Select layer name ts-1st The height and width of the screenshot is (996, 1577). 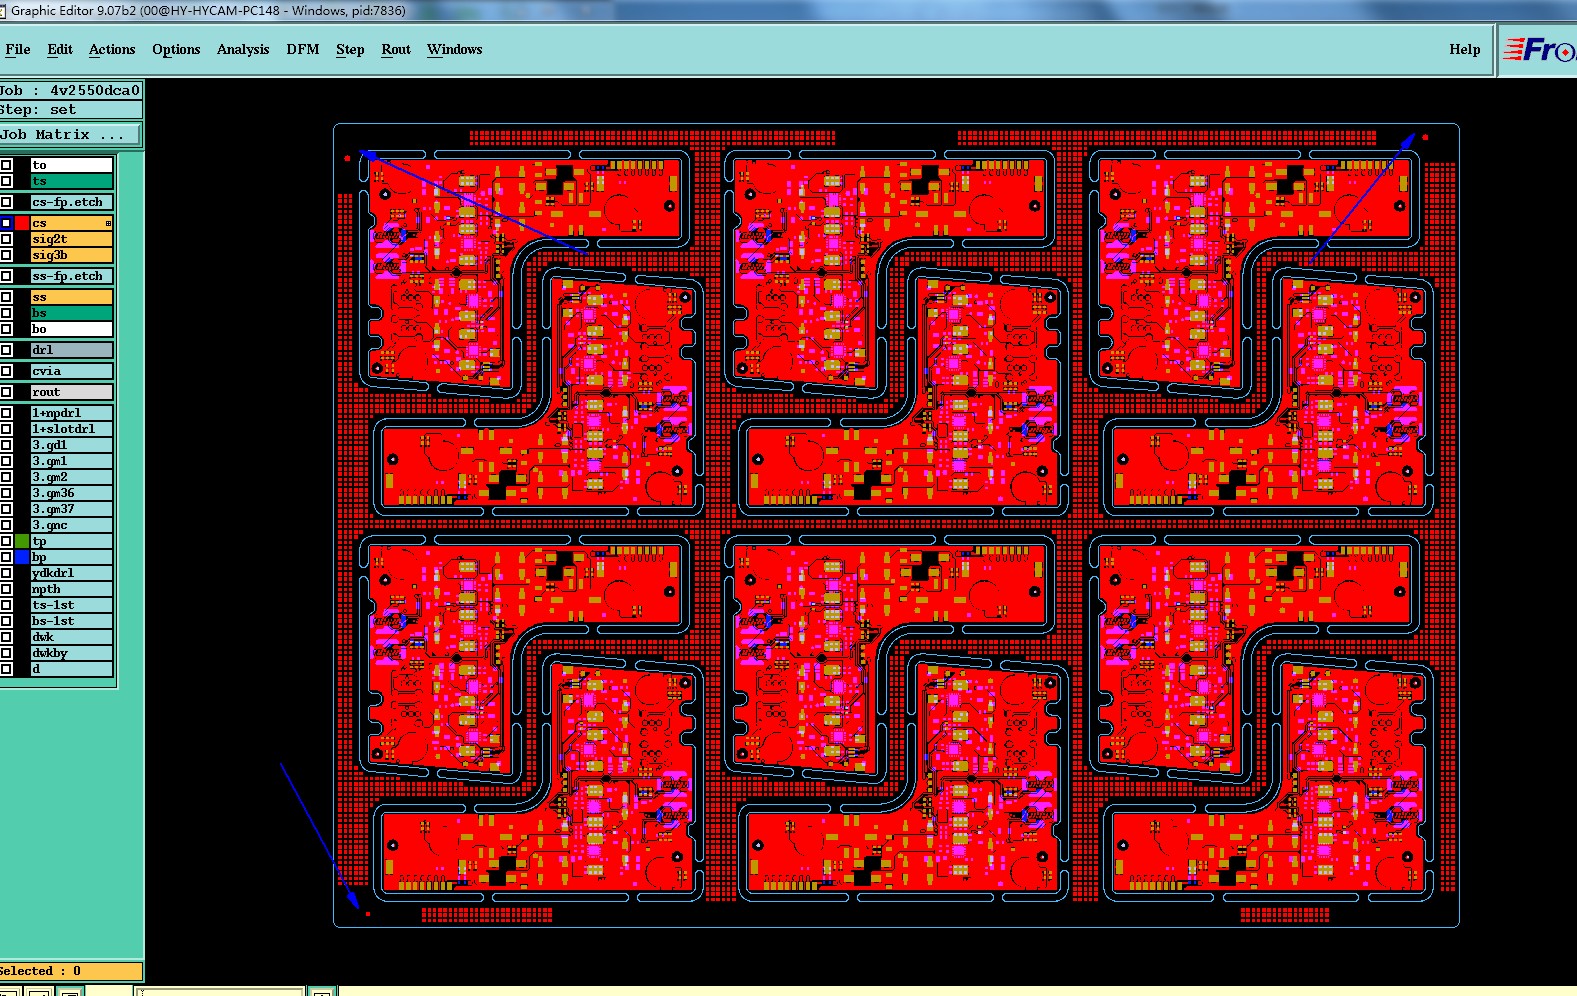click(72, 605)
